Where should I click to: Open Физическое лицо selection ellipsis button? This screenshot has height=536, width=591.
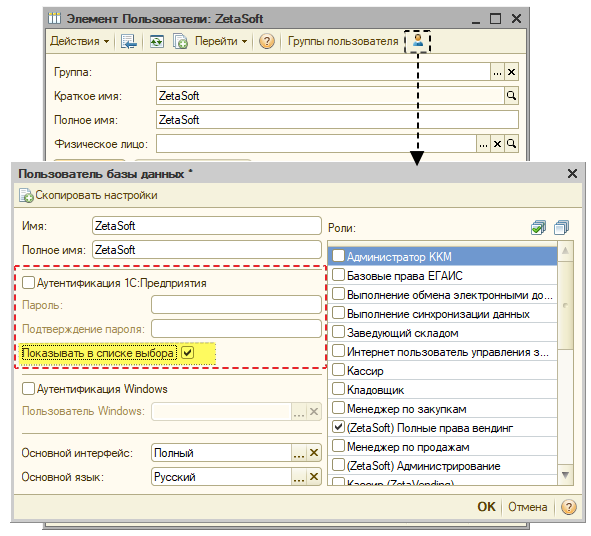click(483, 144)
